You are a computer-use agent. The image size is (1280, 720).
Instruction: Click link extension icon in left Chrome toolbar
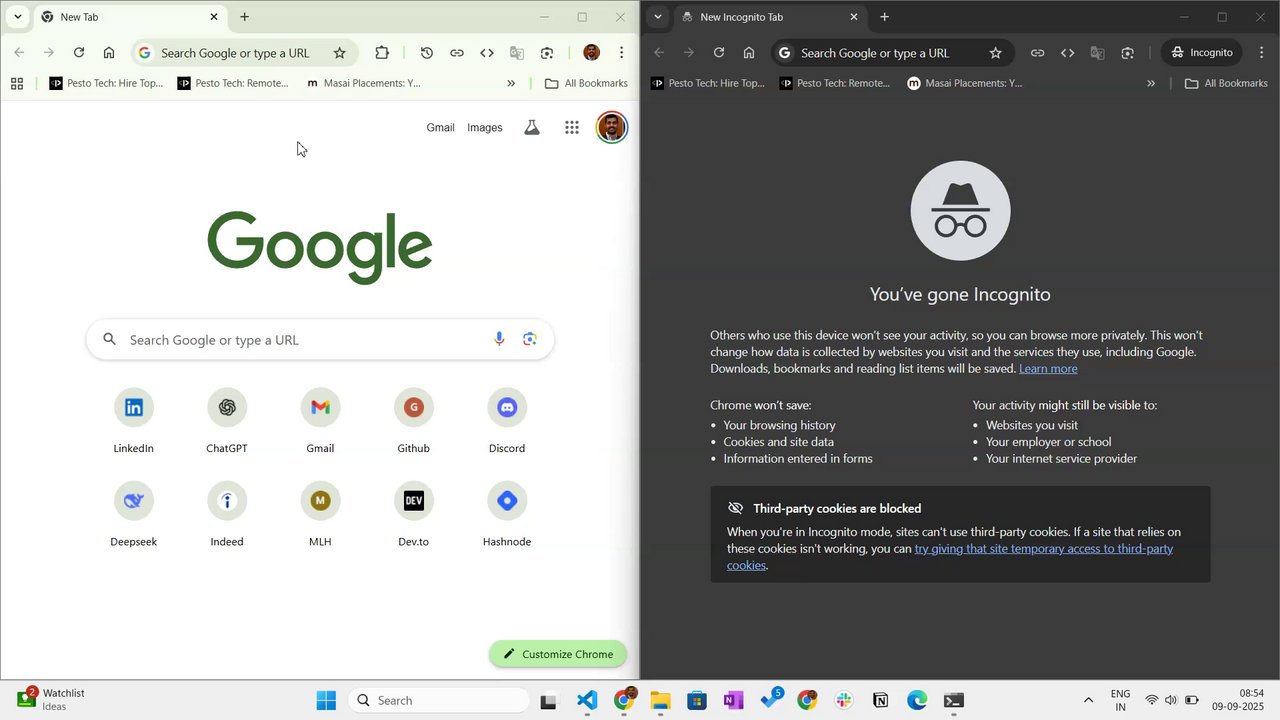456,53
